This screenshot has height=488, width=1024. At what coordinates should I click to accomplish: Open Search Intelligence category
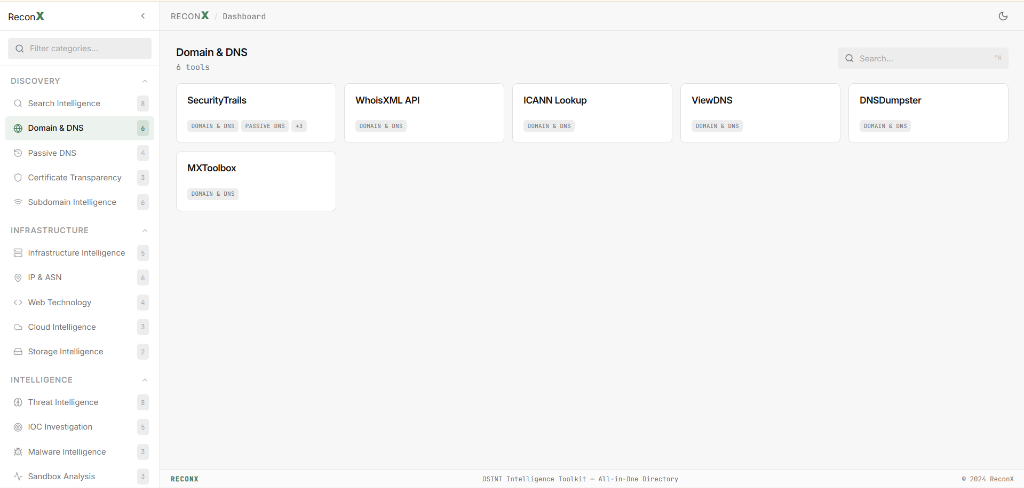tap(80, 103)
